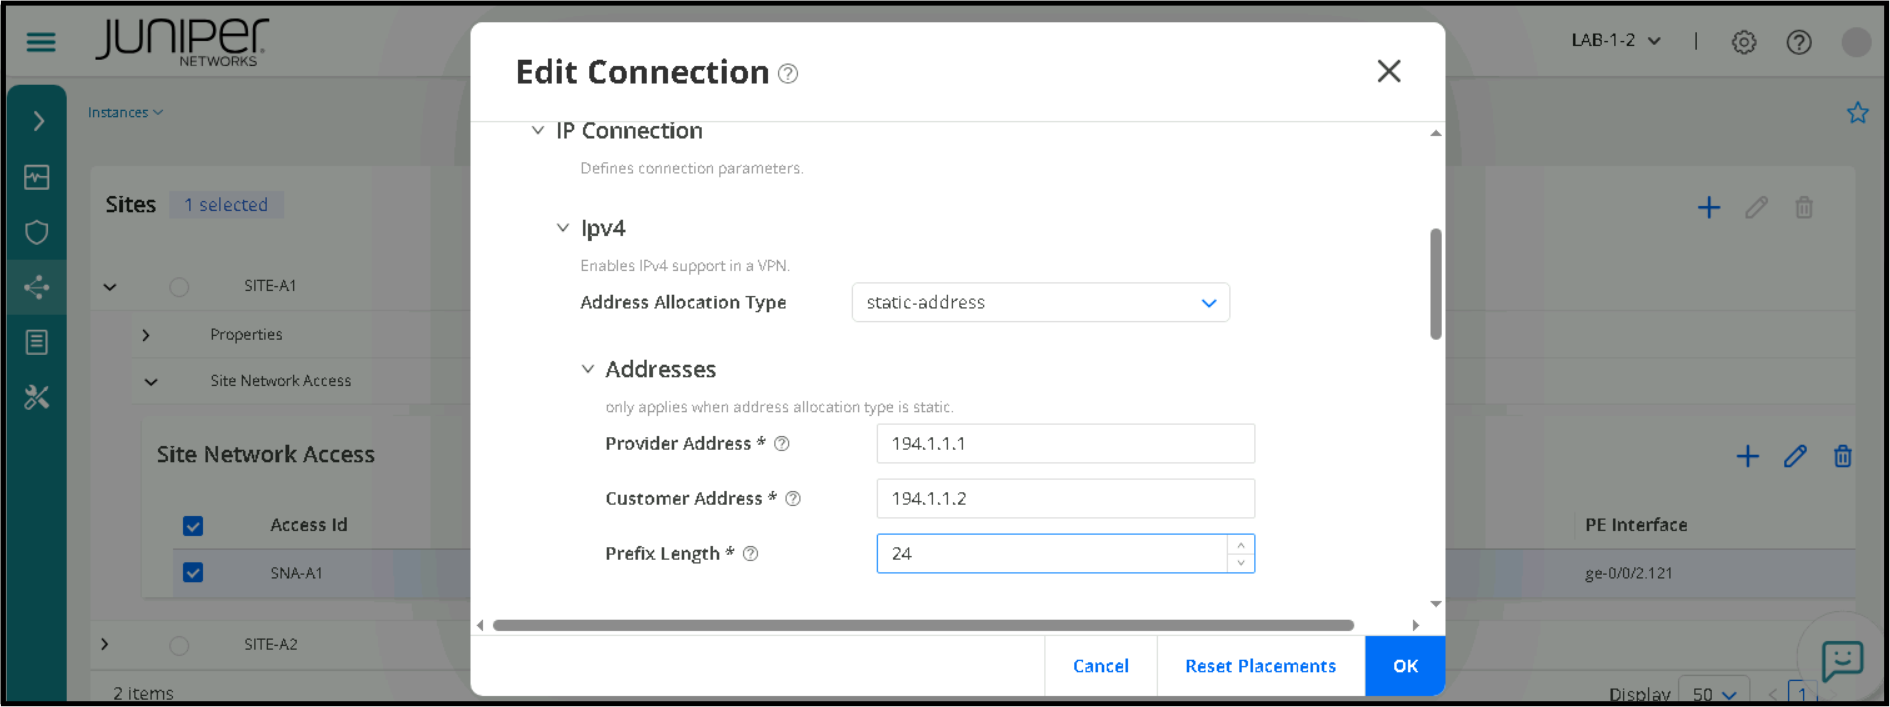The width and height of the screenshot is (1890, 707).
Task: Click the Customer Address input field
Action: point(1065,499)
